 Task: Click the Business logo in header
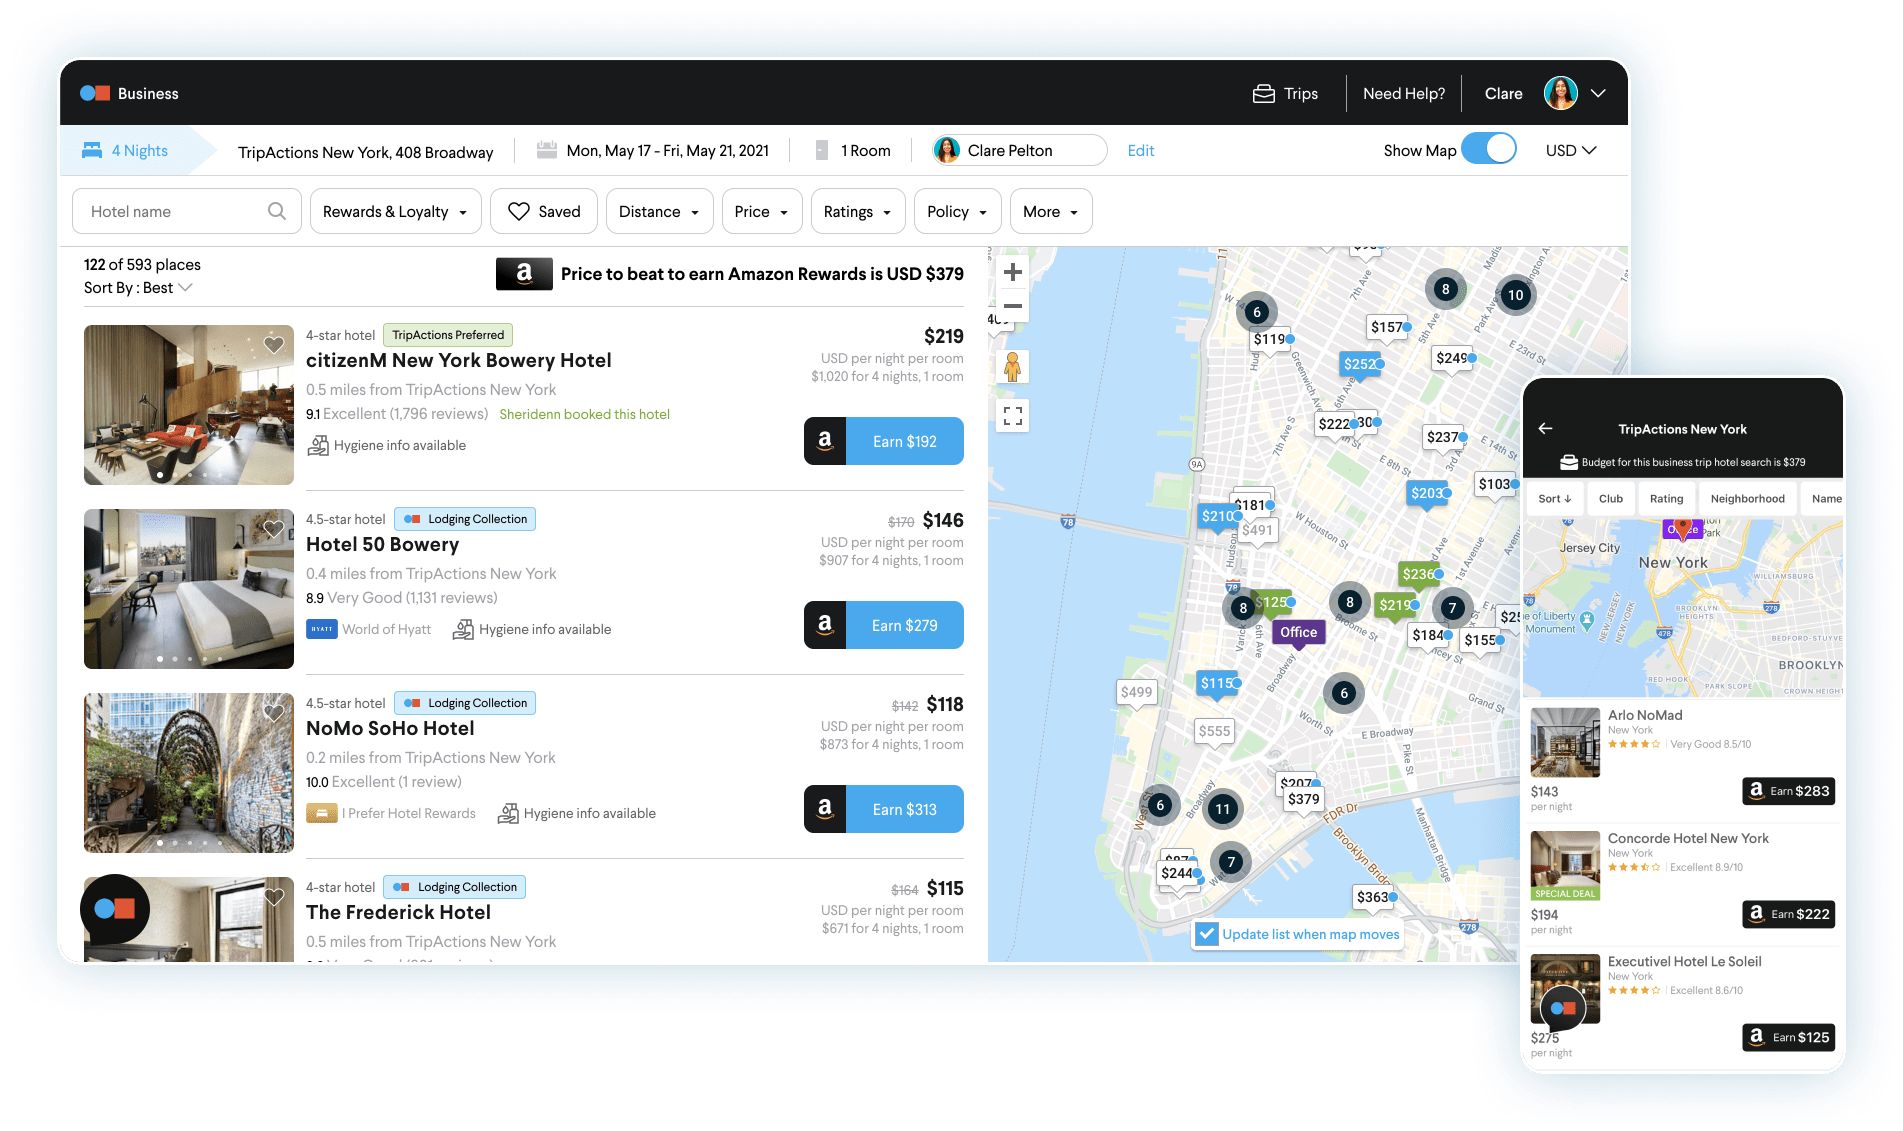coord(129,93)
